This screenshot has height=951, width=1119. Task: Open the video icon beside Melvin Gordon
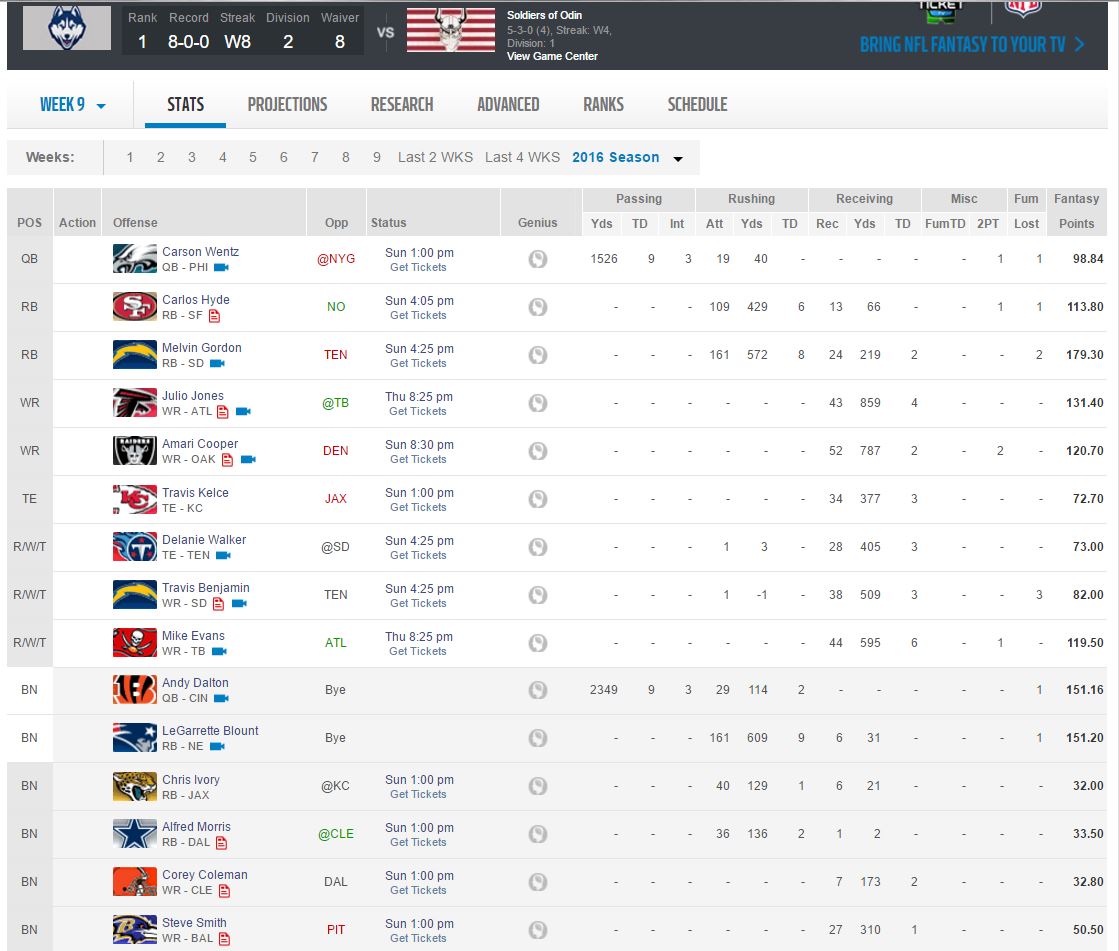pos(217,364)
